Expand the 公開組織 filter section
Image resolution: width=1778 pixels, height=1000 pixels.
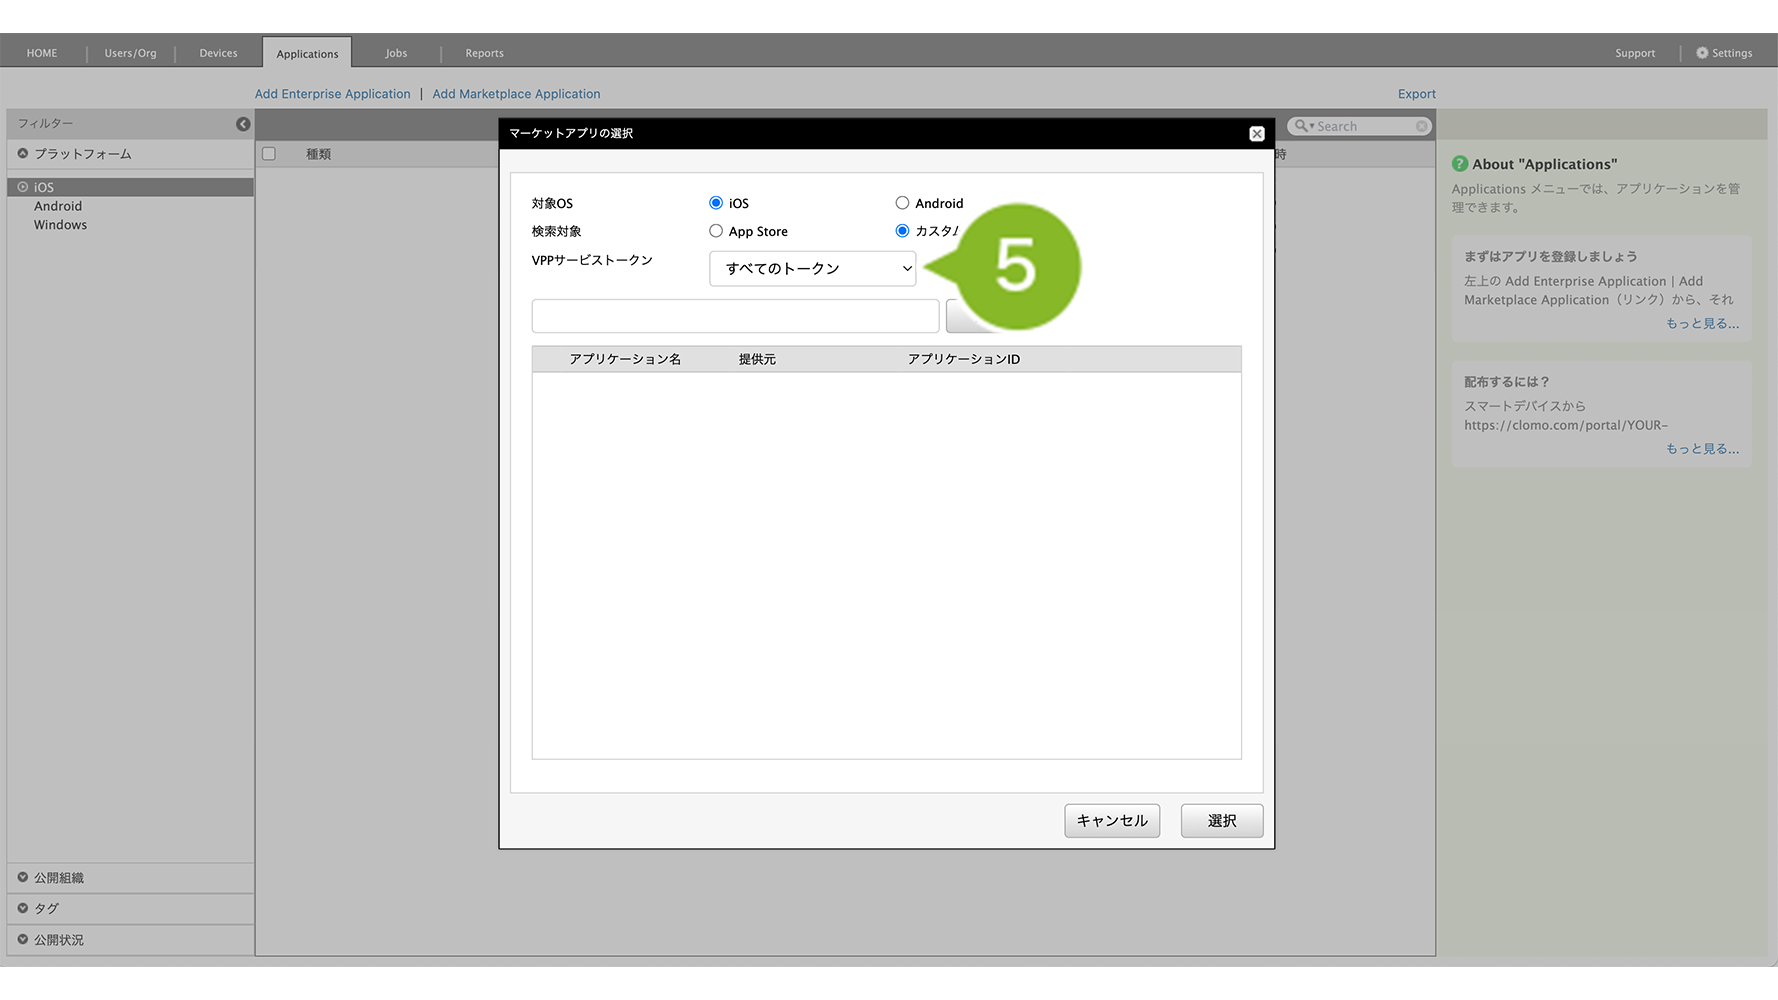[x=23, y=877]
